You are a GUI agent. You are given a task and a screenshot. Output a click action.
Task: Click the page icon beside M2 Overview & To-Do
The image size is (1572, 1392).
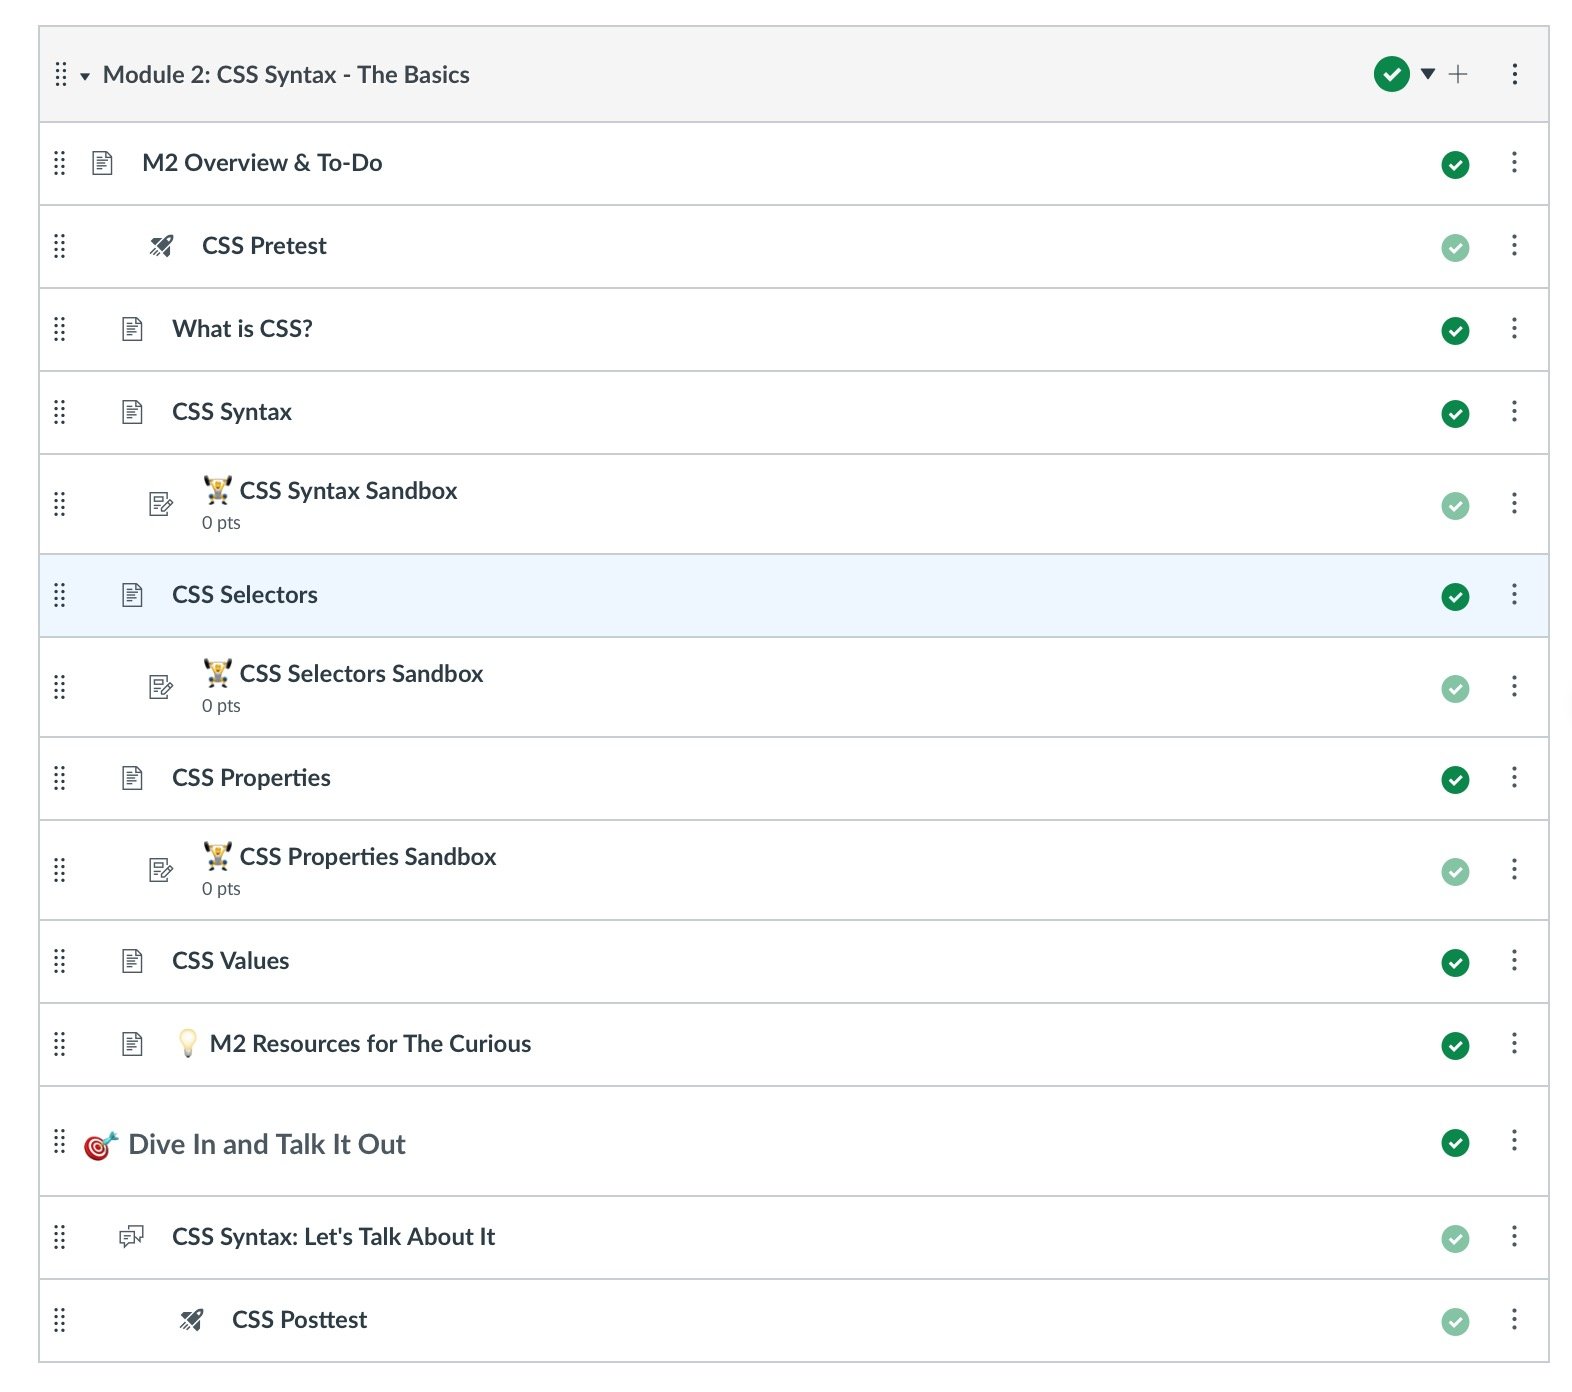102,163
